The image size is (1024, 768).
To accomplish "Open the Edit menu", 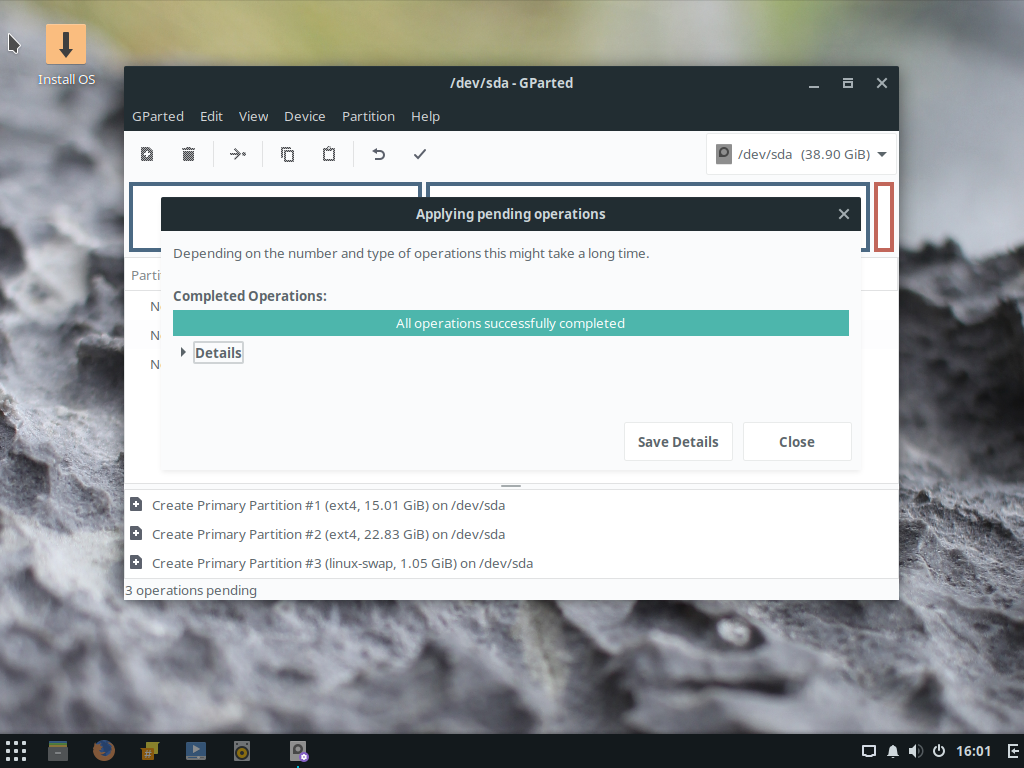I will (212, 116).
